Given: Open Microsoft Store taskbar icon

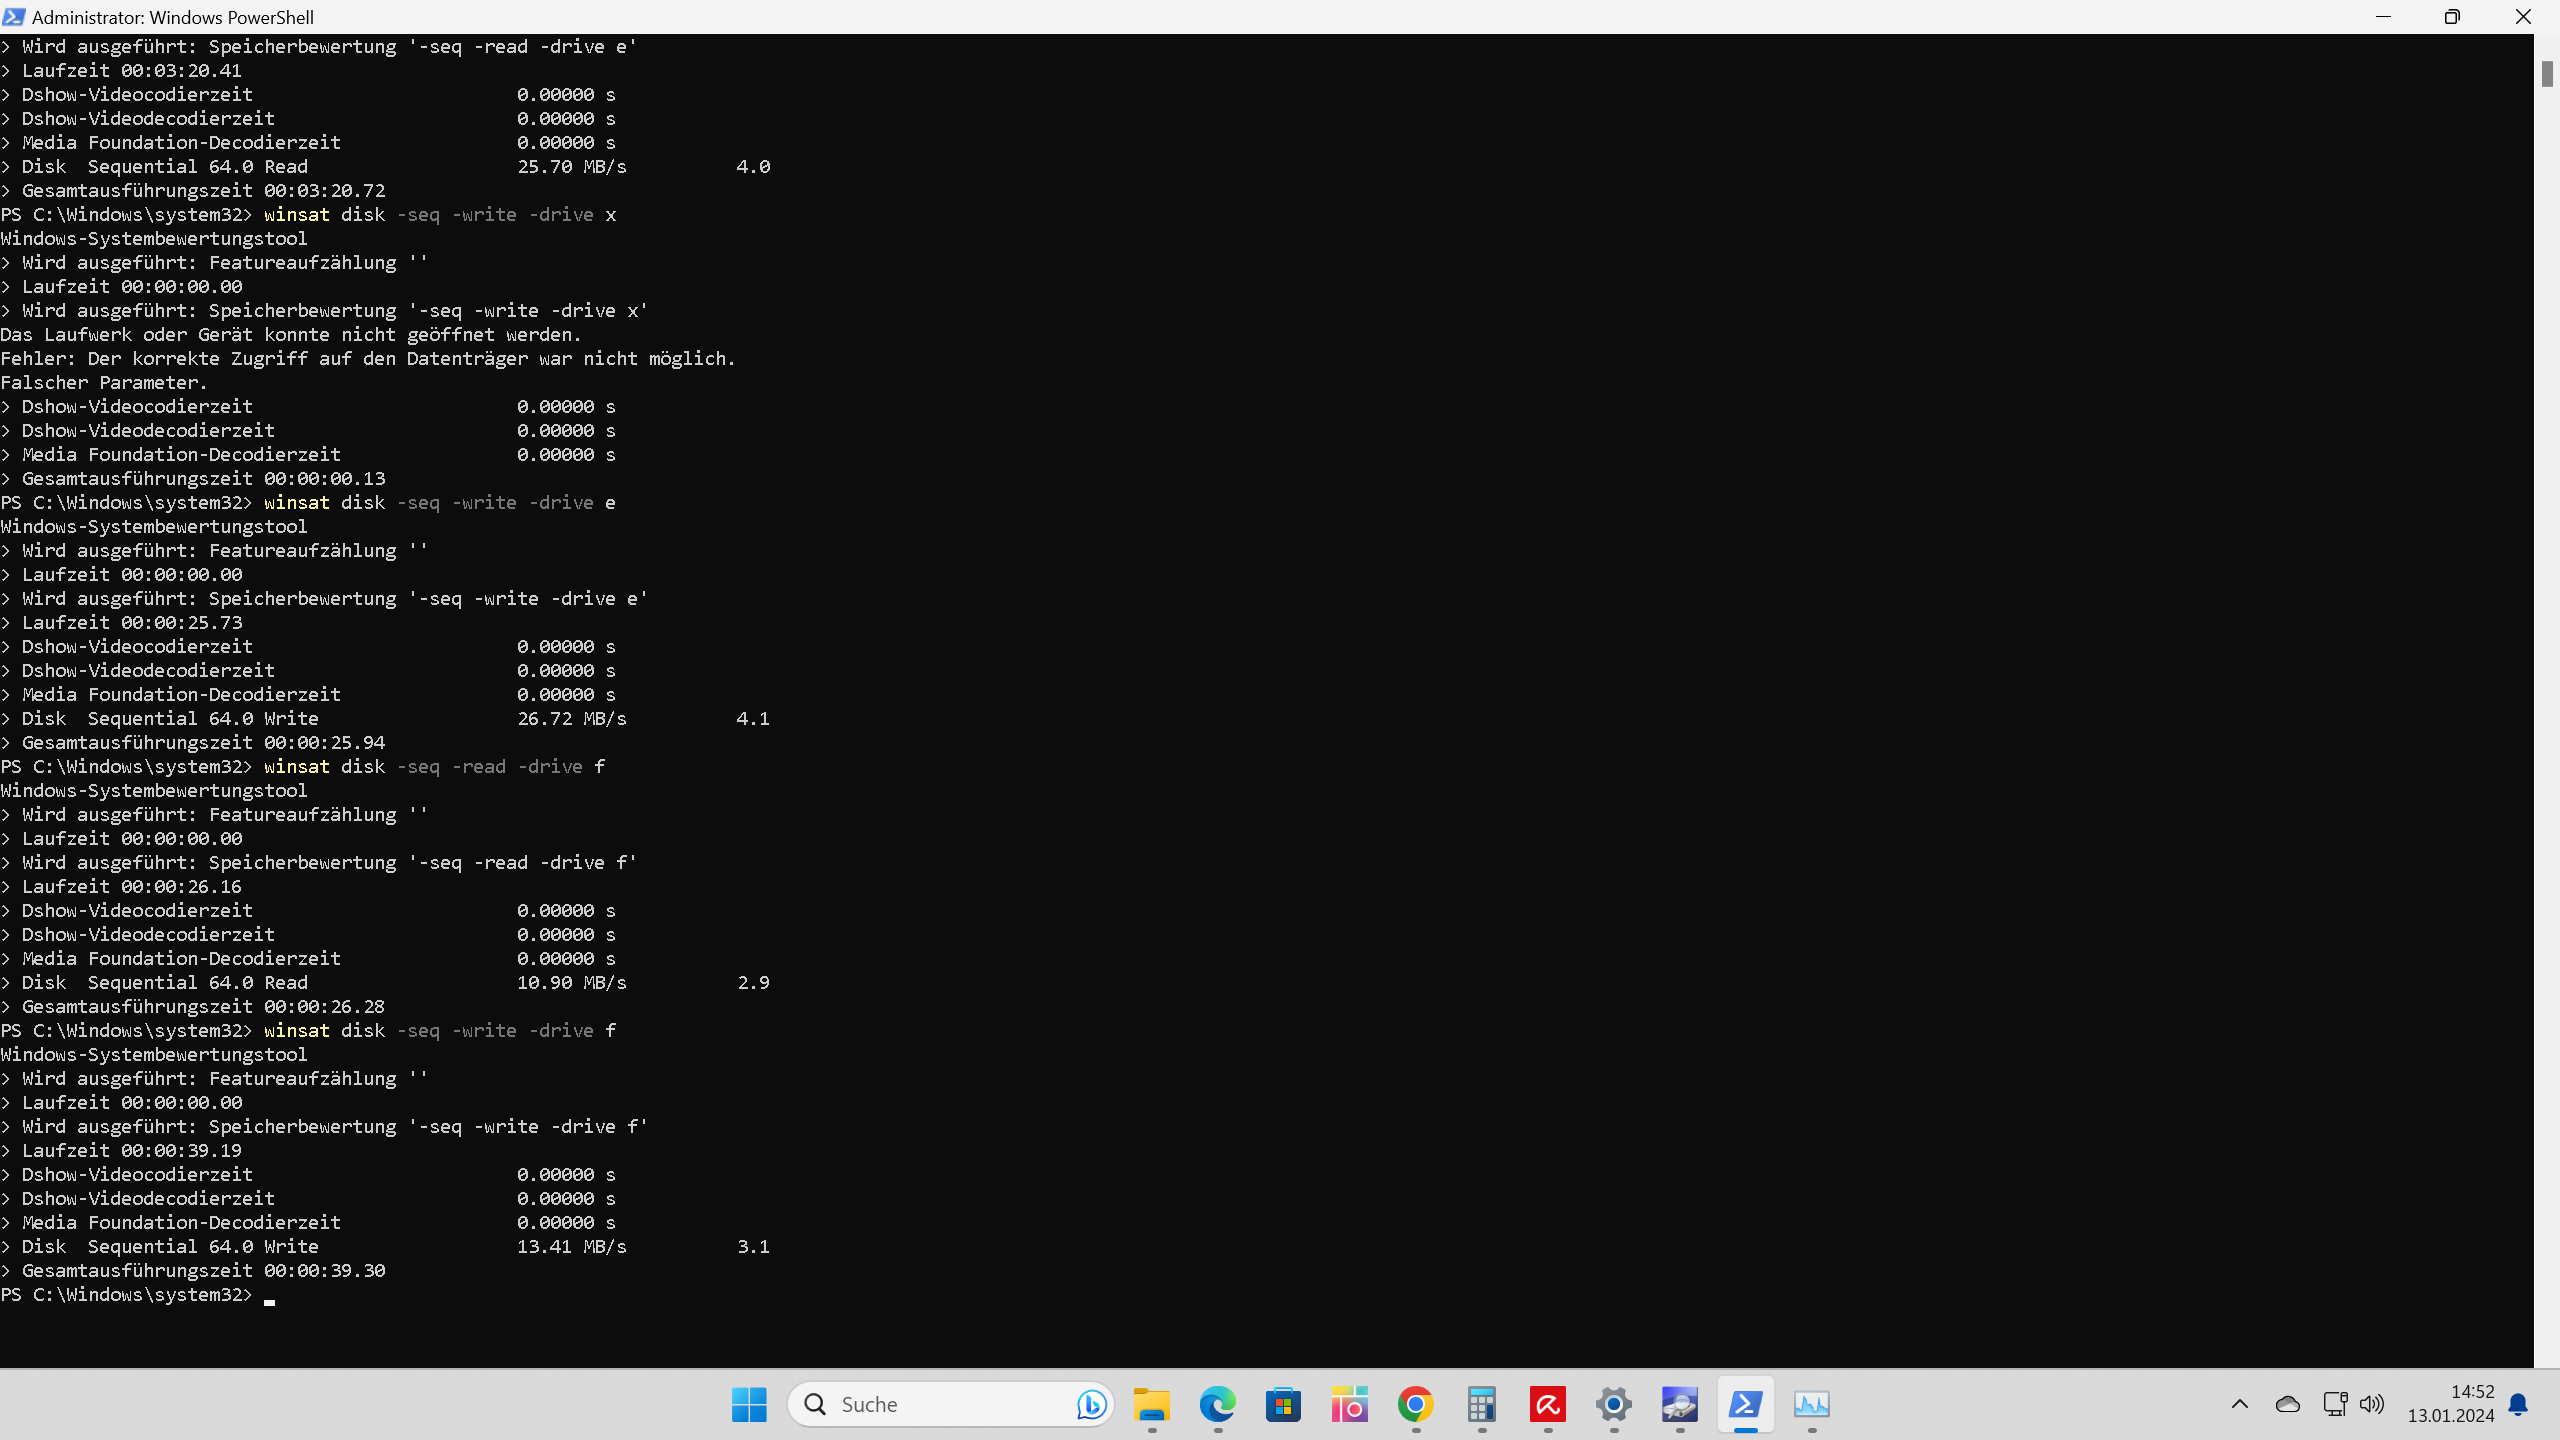Looking at the screenshot, I should [1283, 1404].
